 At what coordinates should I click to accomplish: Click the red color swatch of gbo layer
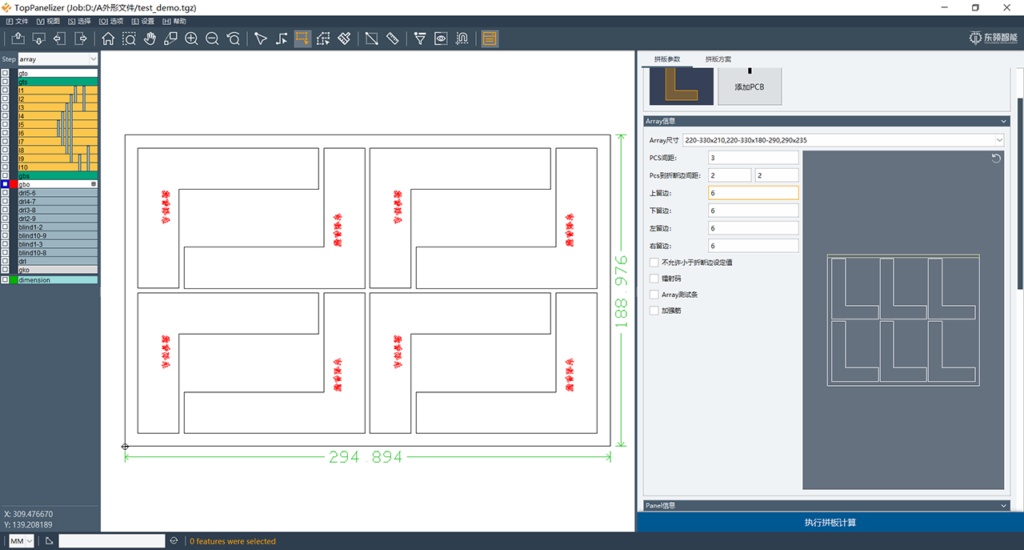14,184
